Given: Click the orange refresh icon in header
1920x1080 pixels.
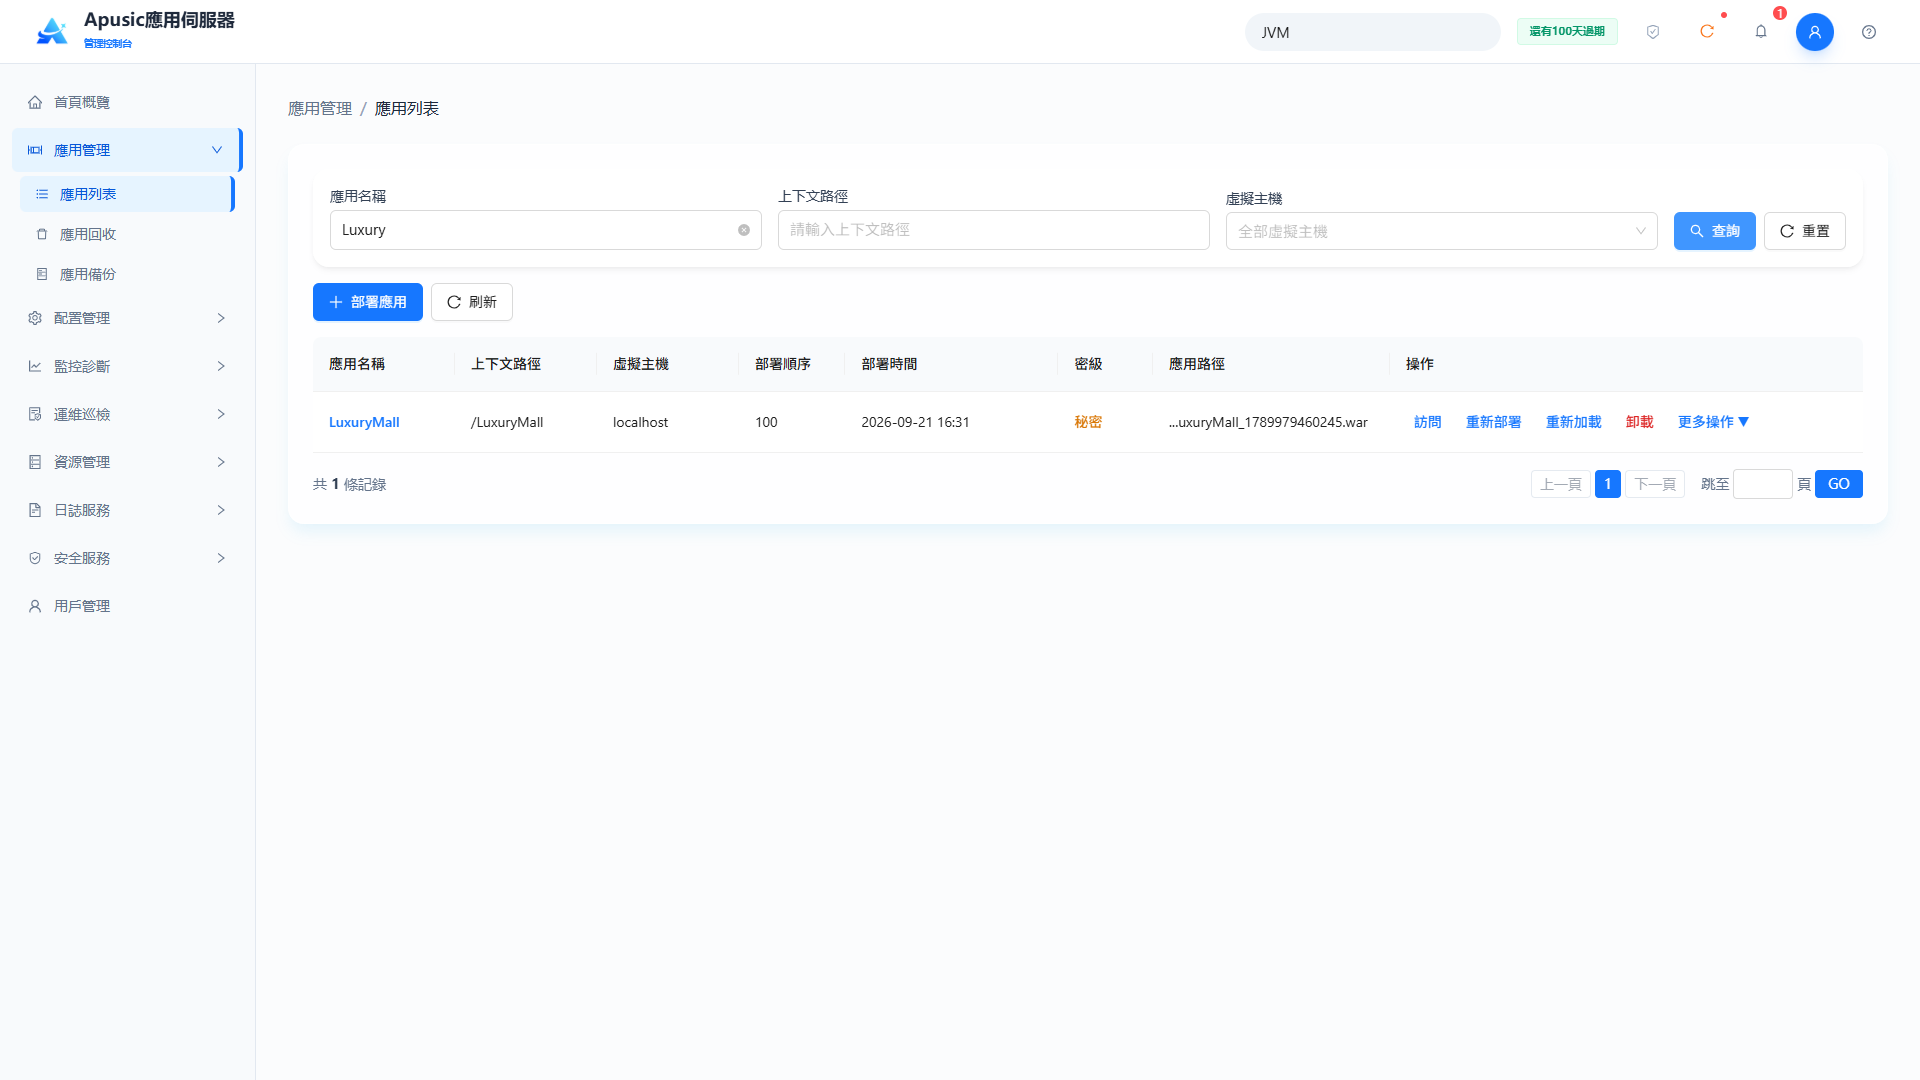Looking at the screenshot, I should coord(1707,32).
